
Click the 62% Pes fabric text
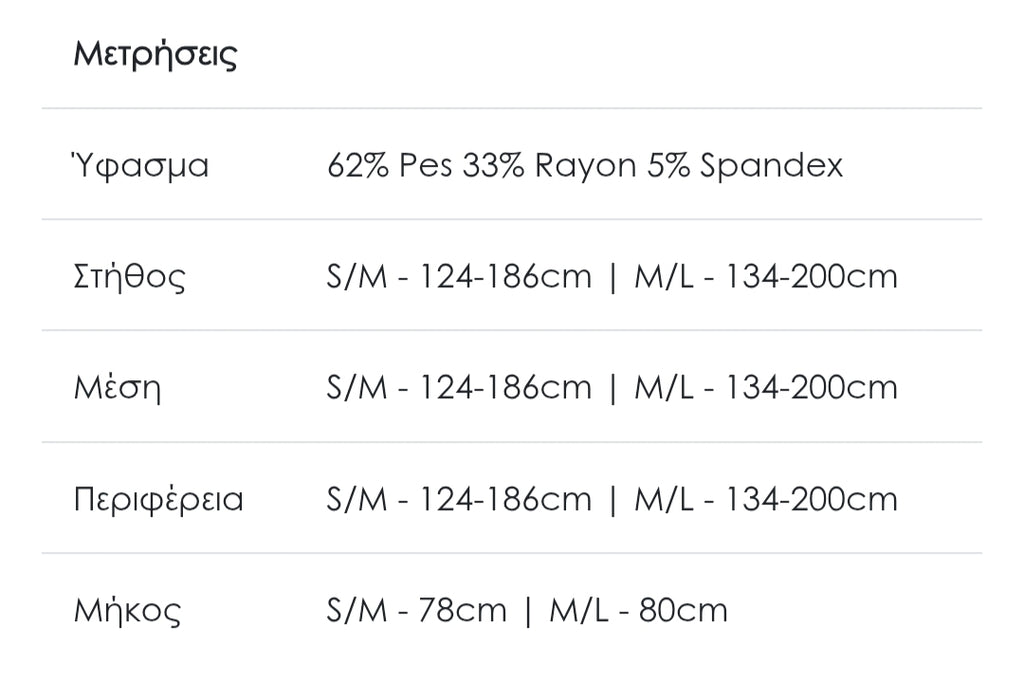390,165
